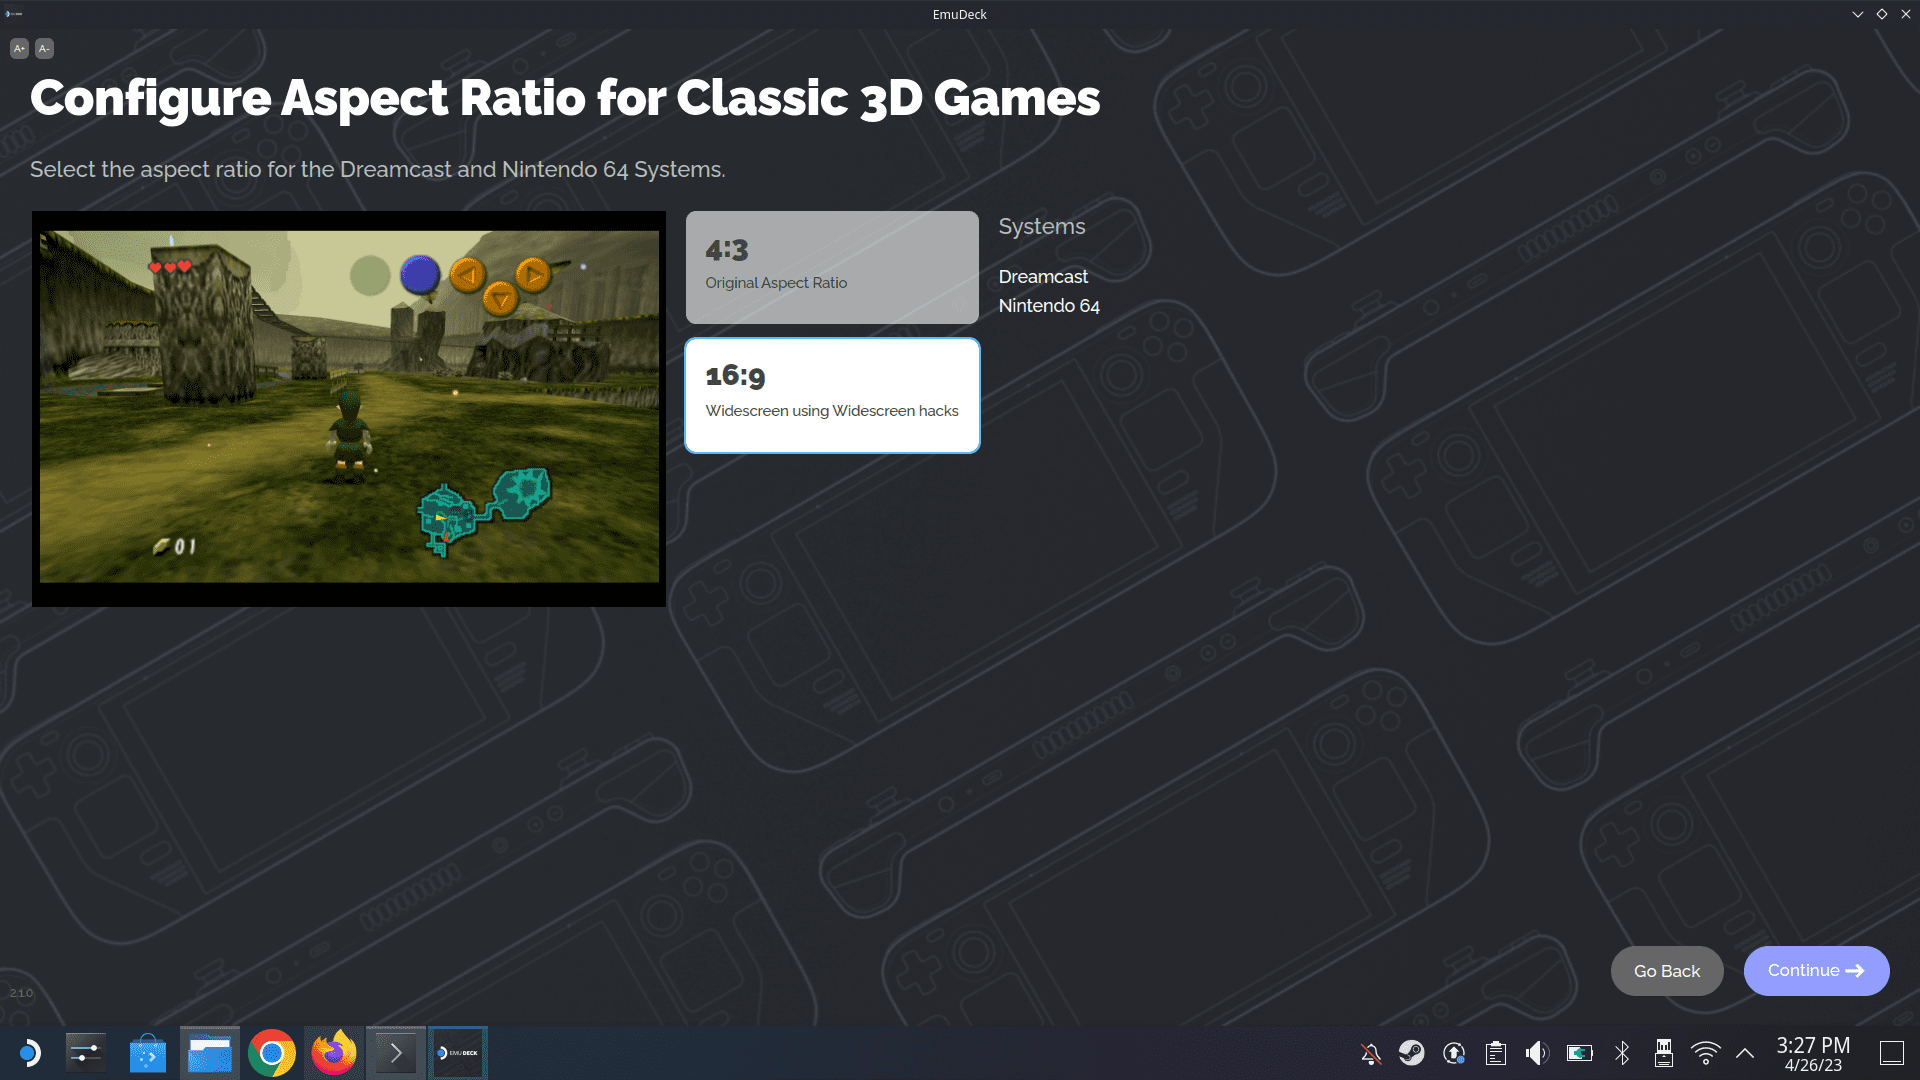This screenshot has height=1080, width=1920.
Task: Open the volume control
Action: click(1537, 1053)
